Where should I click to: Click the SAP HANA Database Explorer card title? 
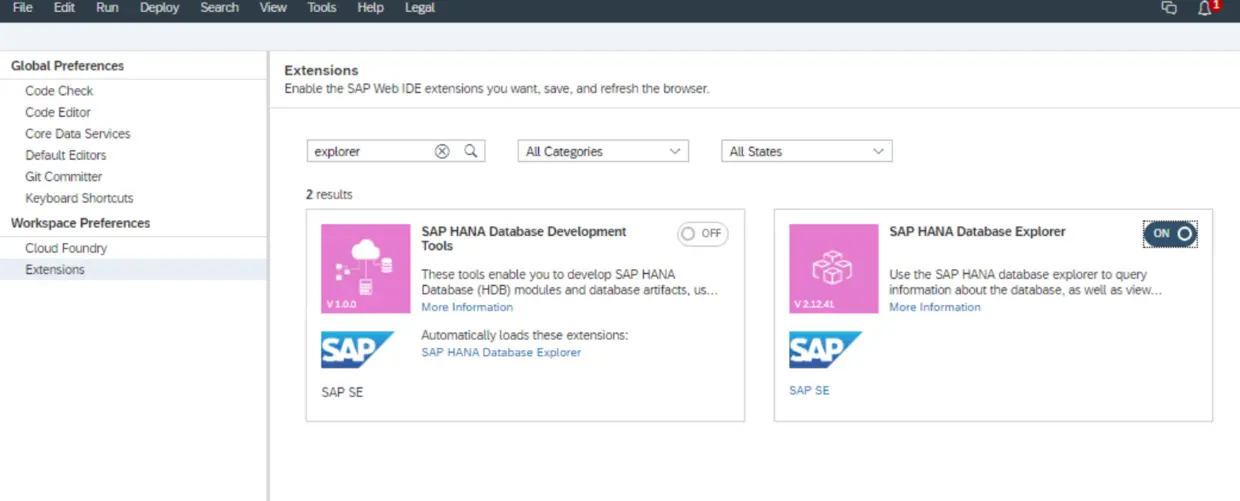[x=977, y=231]
